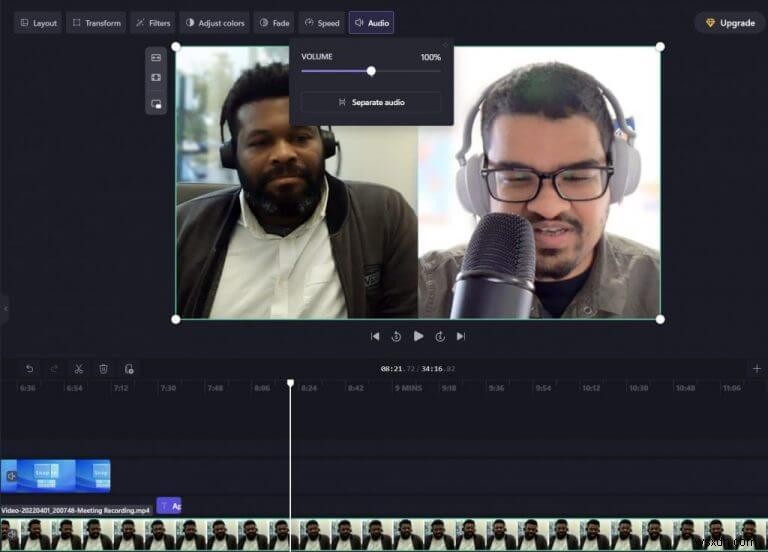Click the fill/crop icon beside preview
Viewport: 768px width, 552px height.
156,78
